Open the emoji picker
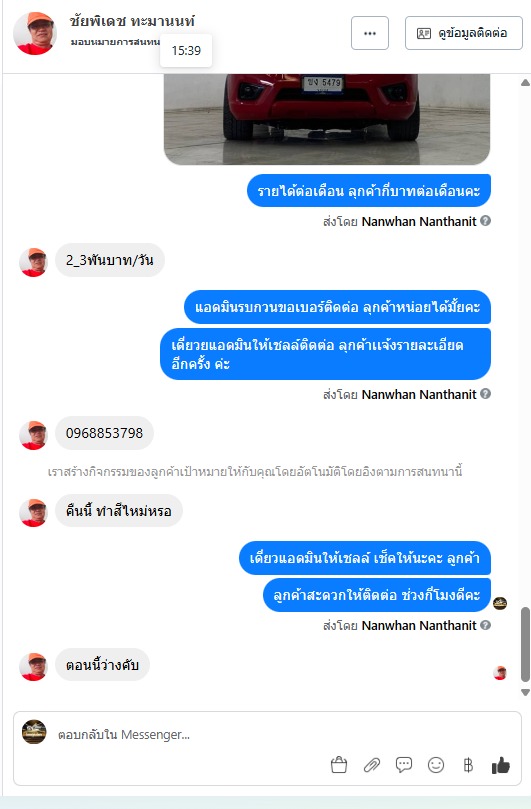This screenshot has width=531, height=809. pos(436,765)
